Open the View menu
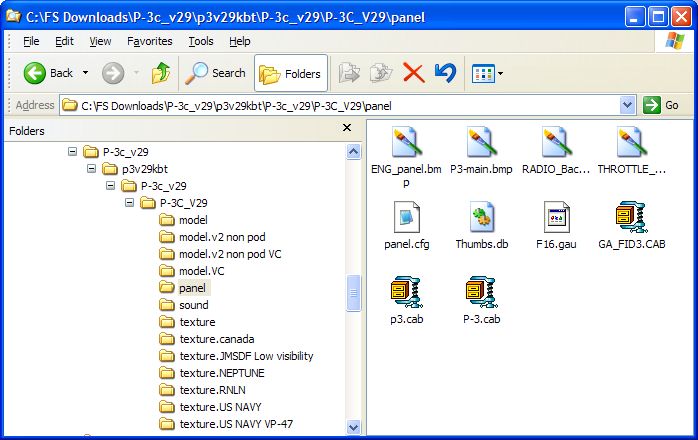Image resolution: width=698 pixels, height=440 pixels. point(100,41)
